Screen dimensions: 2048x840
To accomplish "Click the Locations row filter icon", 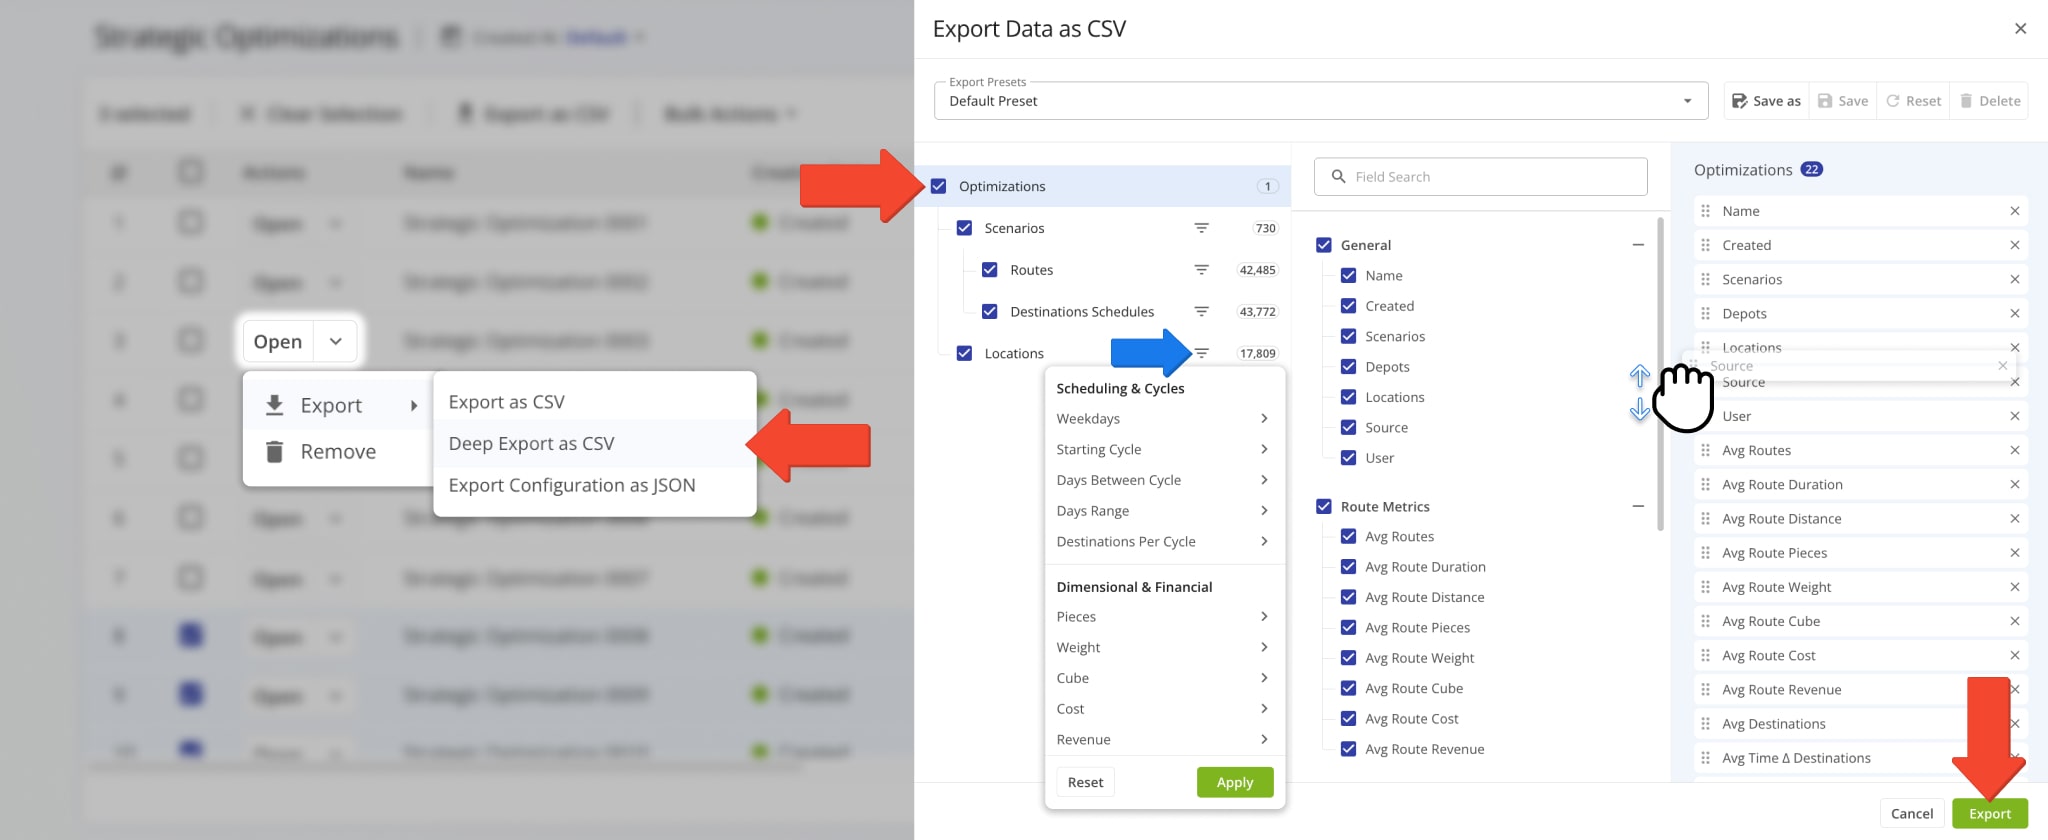I will (x=1201, y=353).
